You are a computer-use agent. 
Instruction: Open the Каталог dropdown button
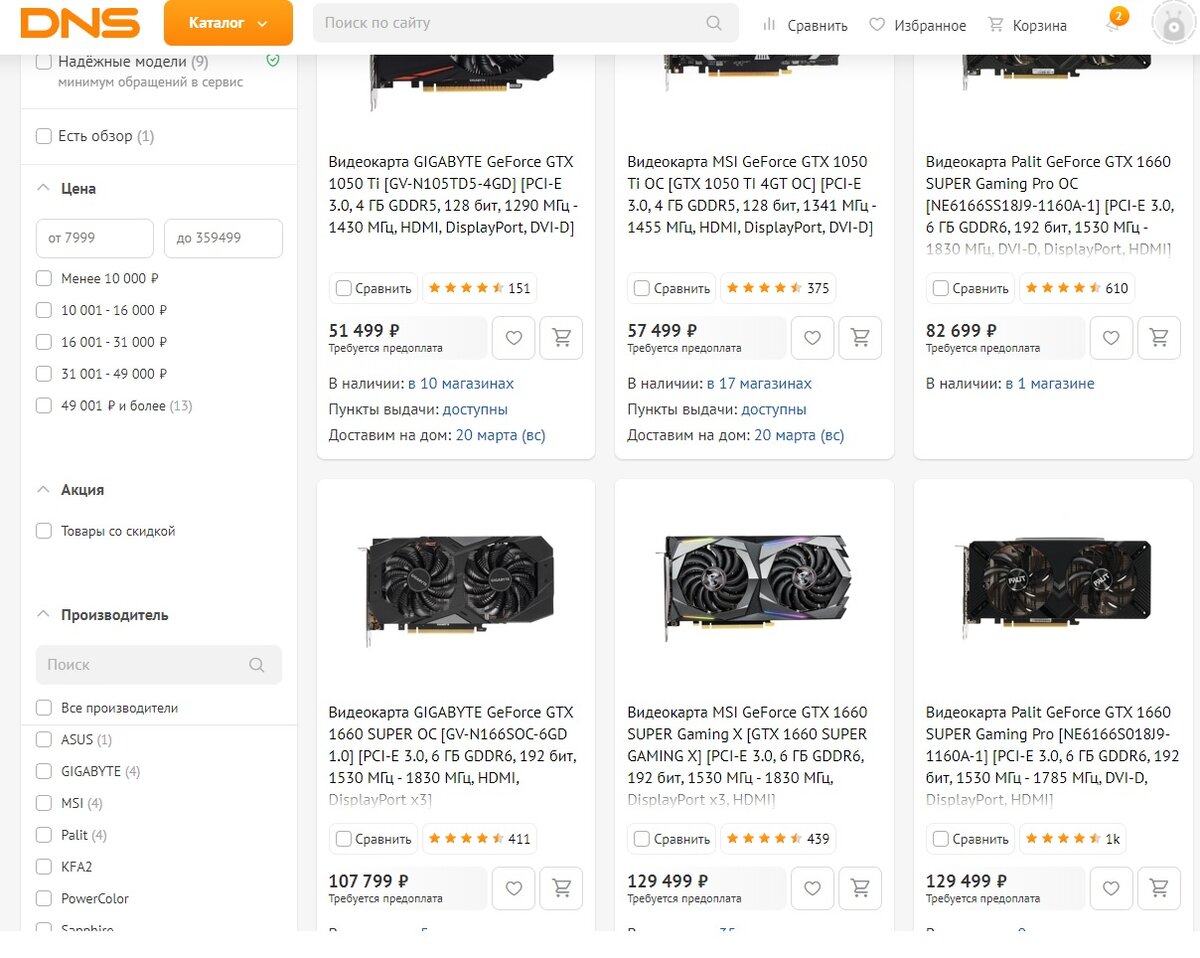click(x=228, y=23)
